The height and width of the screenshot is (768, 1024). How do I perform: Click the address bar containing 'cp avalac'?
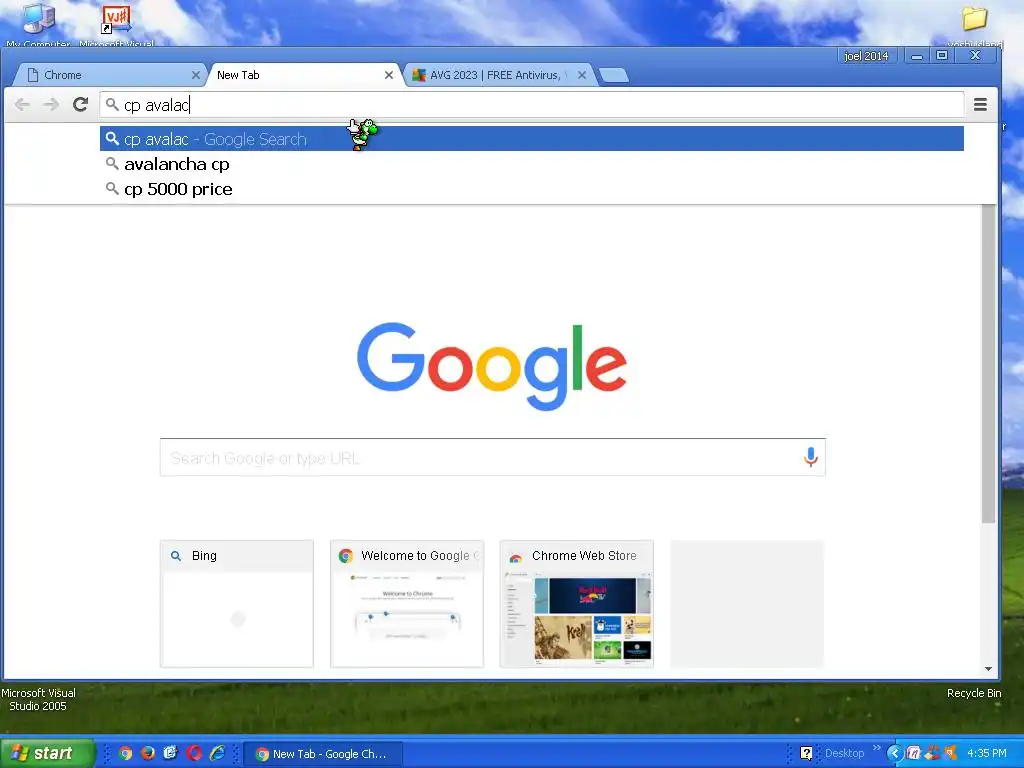(532, 104)
